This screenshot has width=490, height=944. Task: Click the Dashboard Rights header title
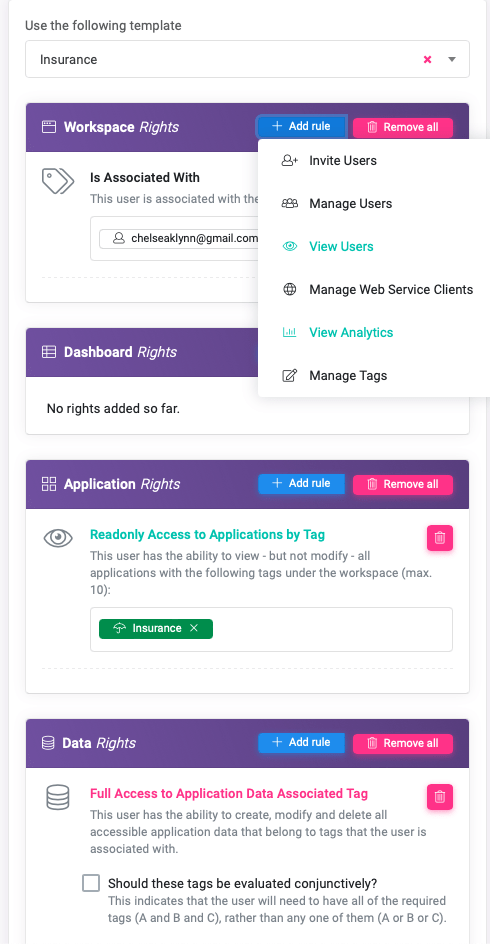point(120,352)
